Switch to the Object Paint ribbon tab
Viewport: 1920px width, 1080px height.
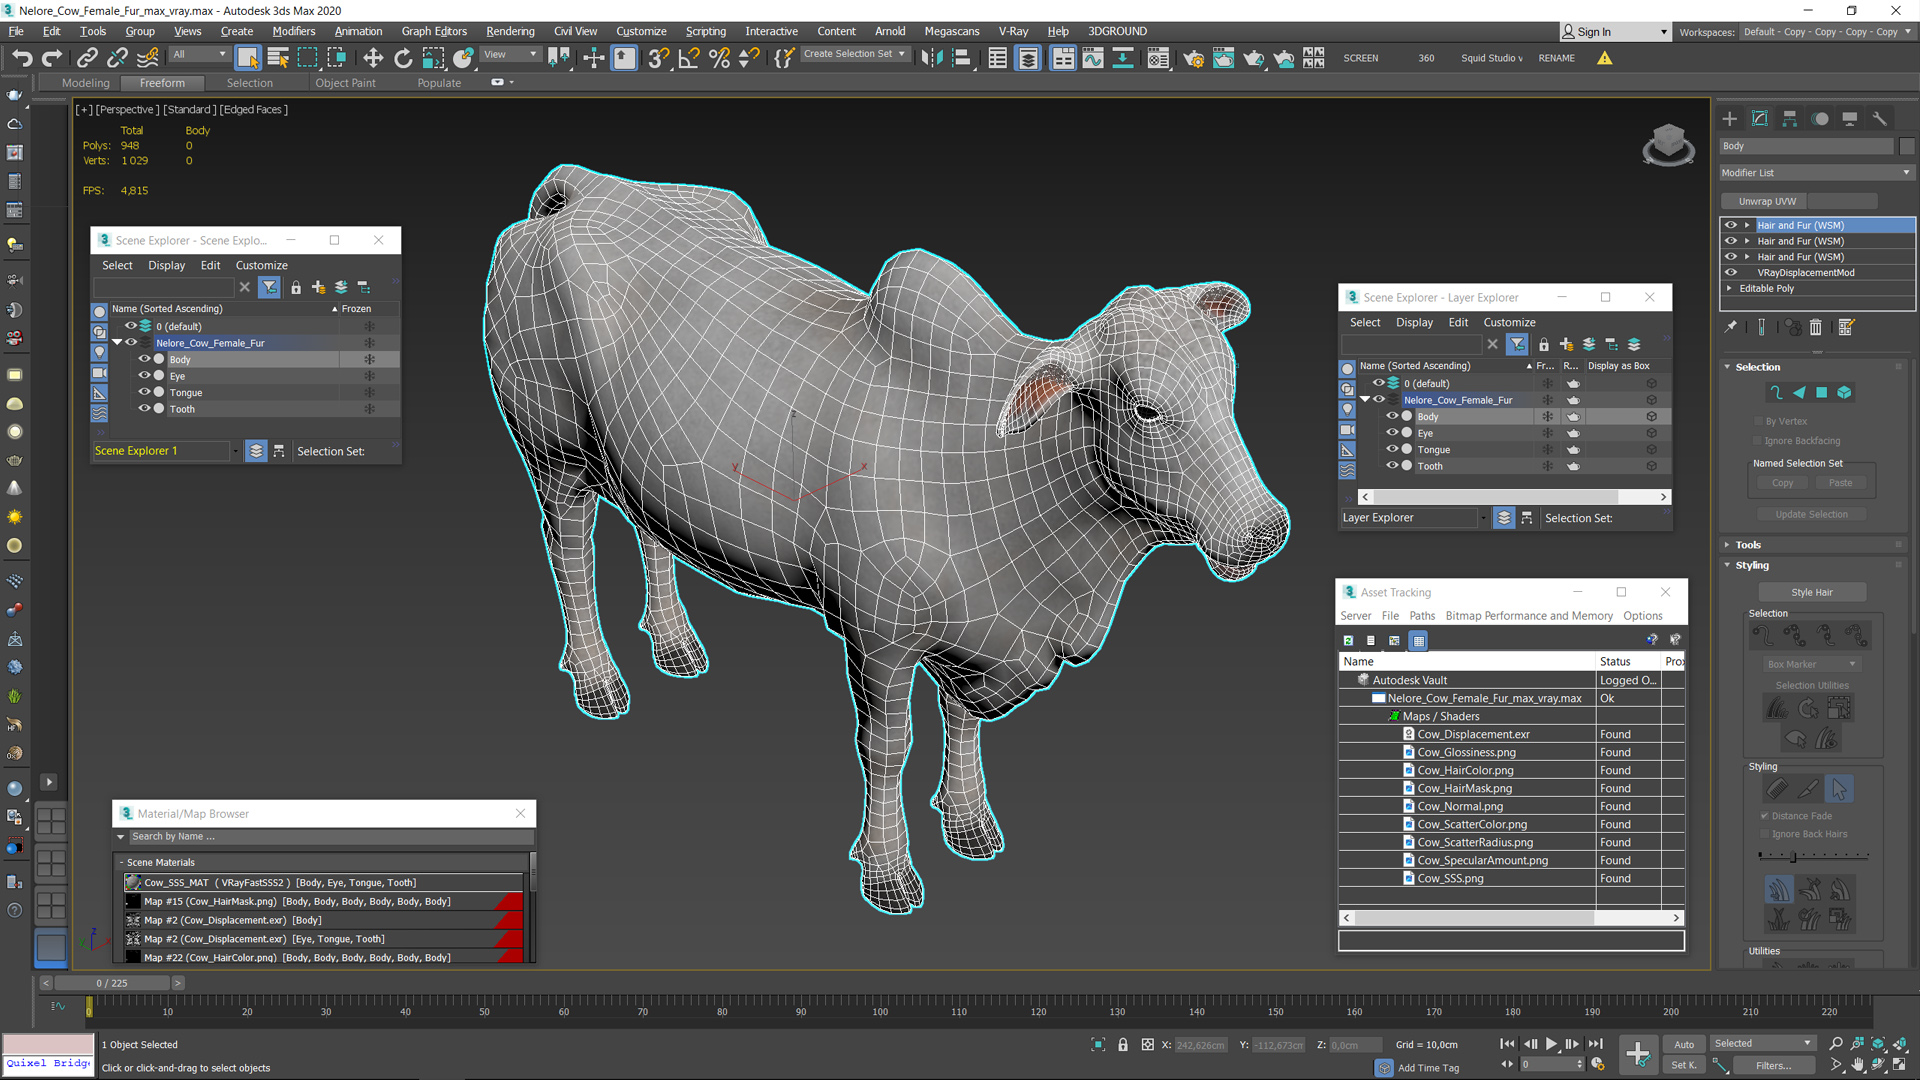tap(346, 83)
